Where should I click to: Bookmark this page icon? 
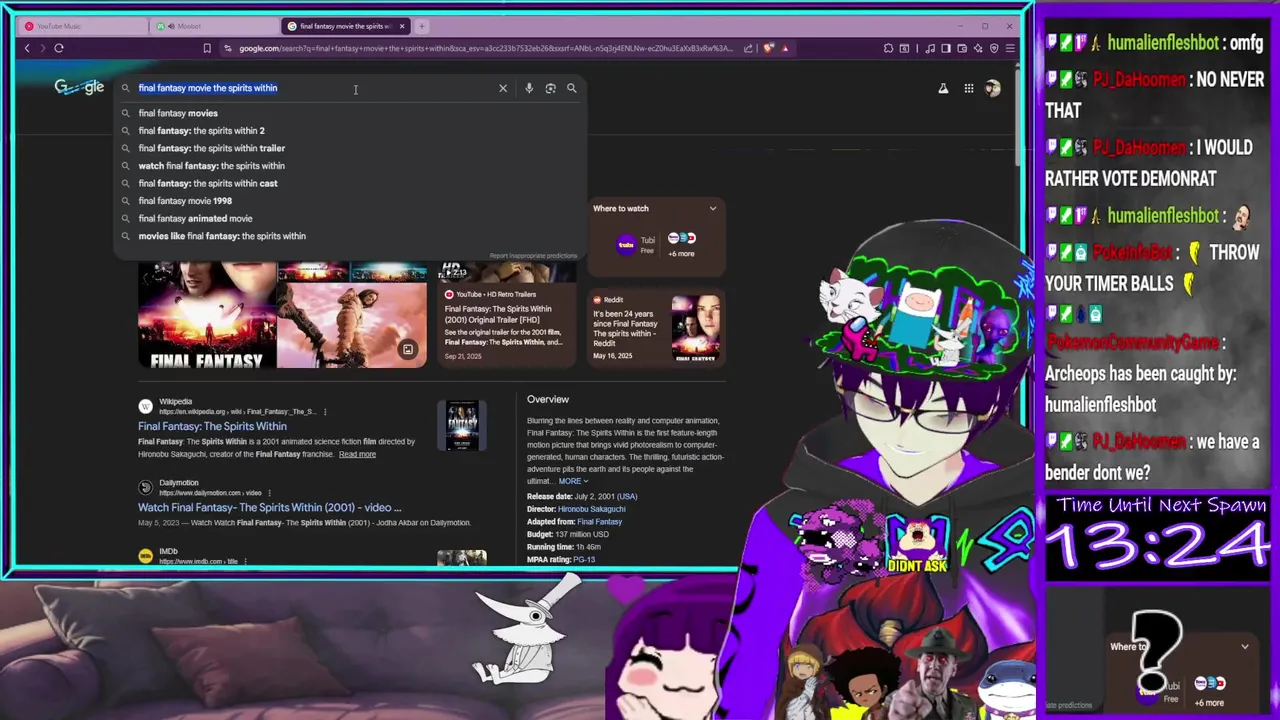207,48
